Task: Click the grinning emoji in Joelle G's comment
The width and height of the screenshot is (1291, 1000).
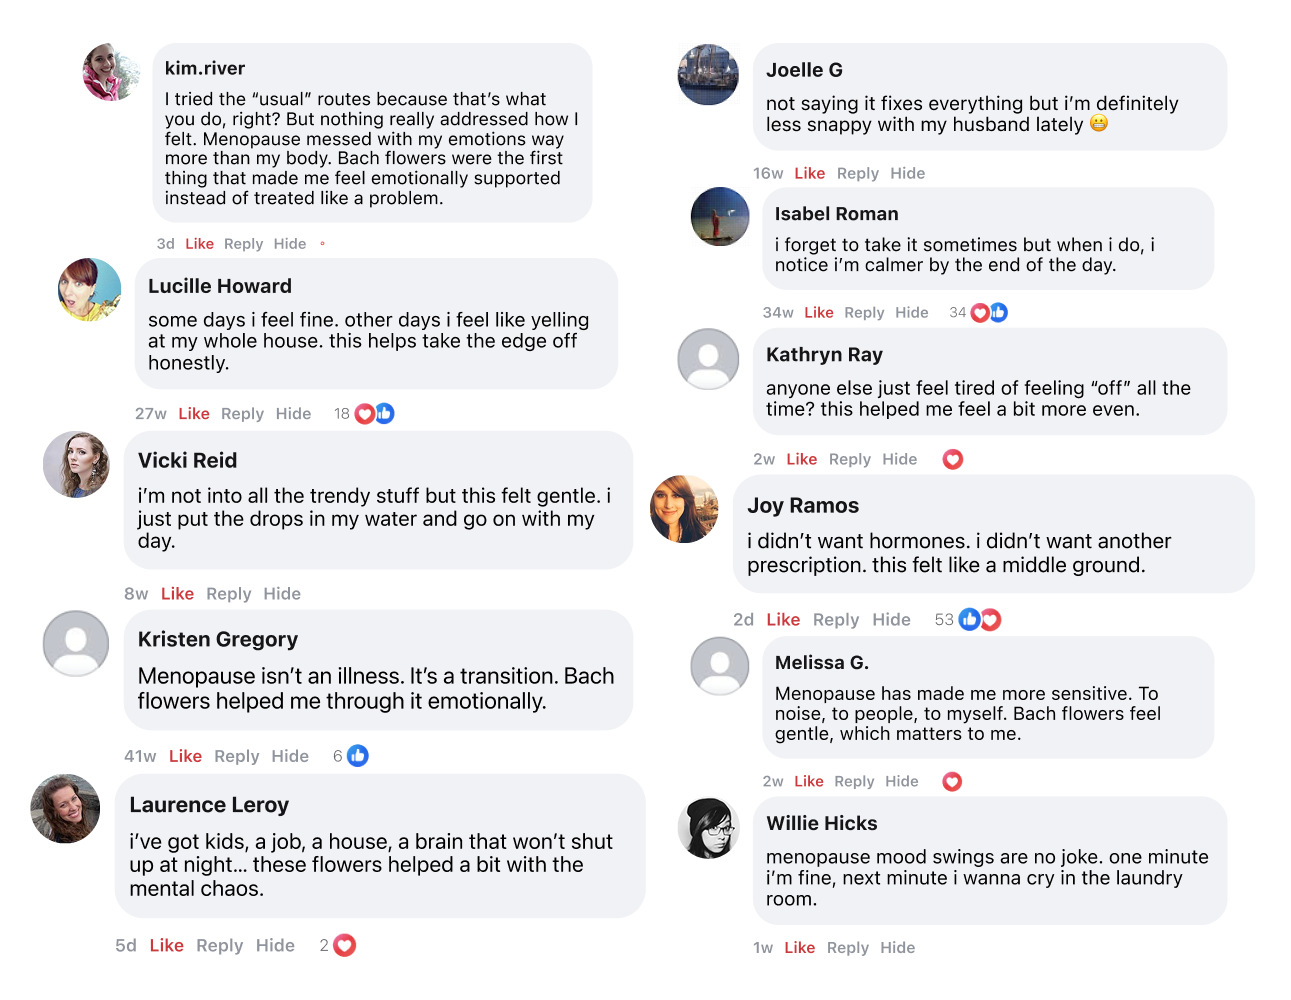Action: pos(1099,124)
